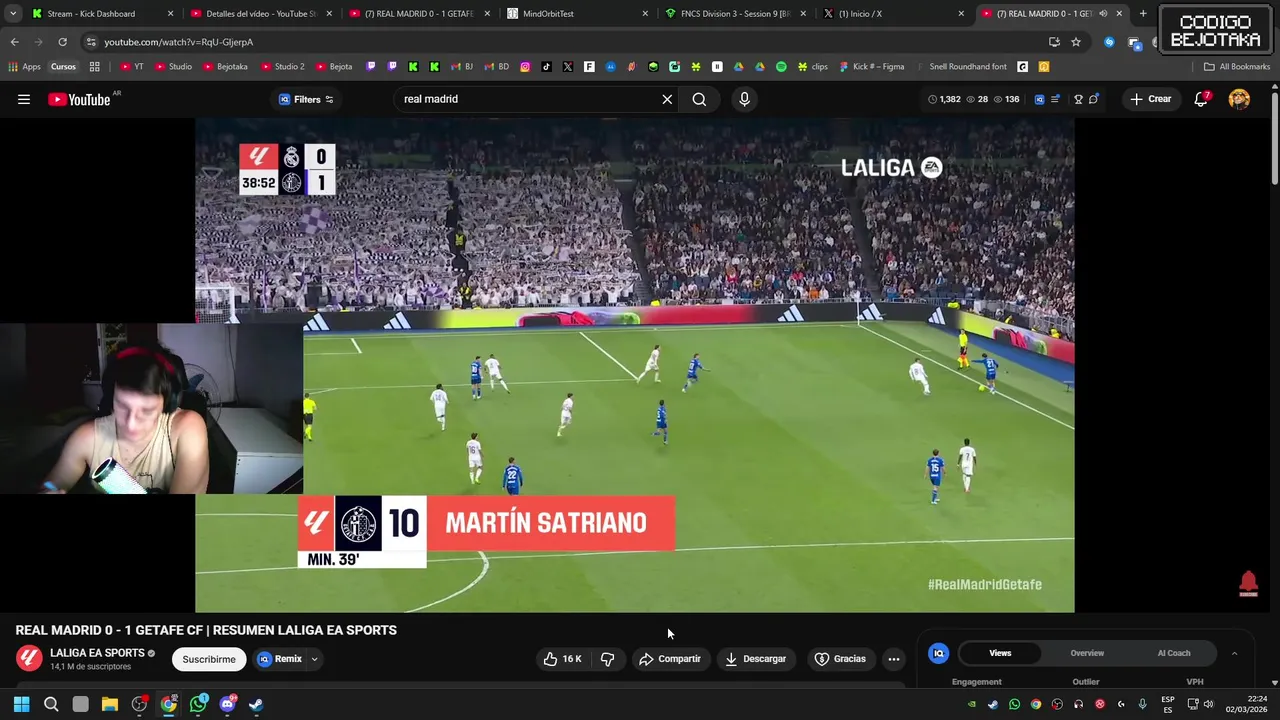Click the 1,382 vidIQ stat counter
Viewport: 1280px width, 720px height.
coord(944,99)
